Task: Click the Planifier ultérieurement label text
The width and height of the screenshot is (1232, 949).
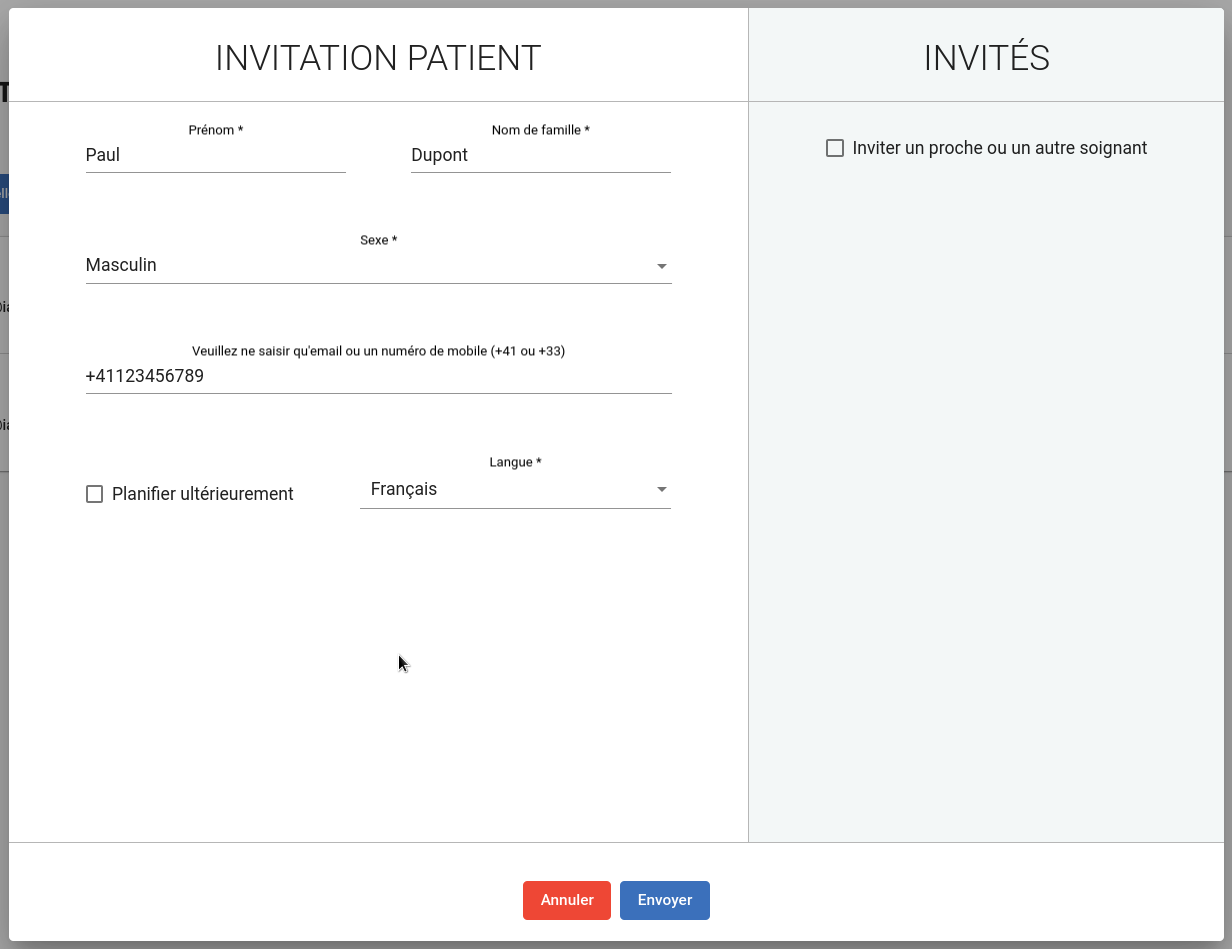Action: coord(203,494)
